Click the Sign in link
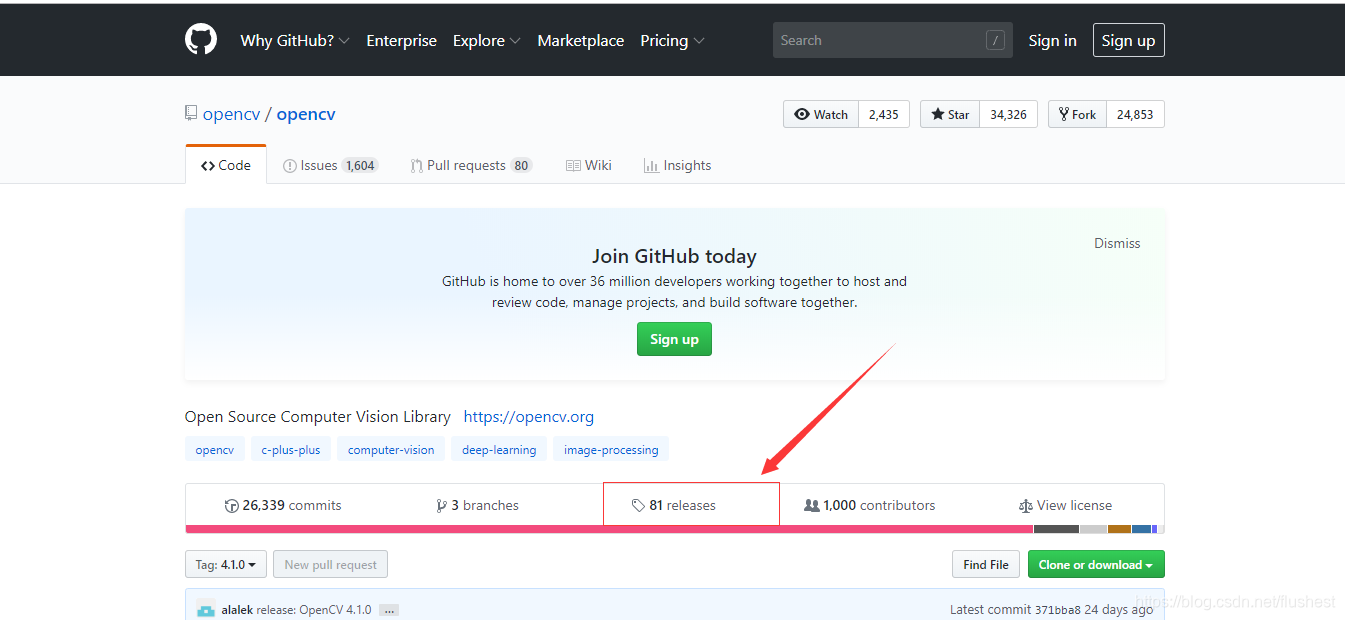Image resolution: width=1345 pixels, height=620 pixels. [x=1052, y=40]
